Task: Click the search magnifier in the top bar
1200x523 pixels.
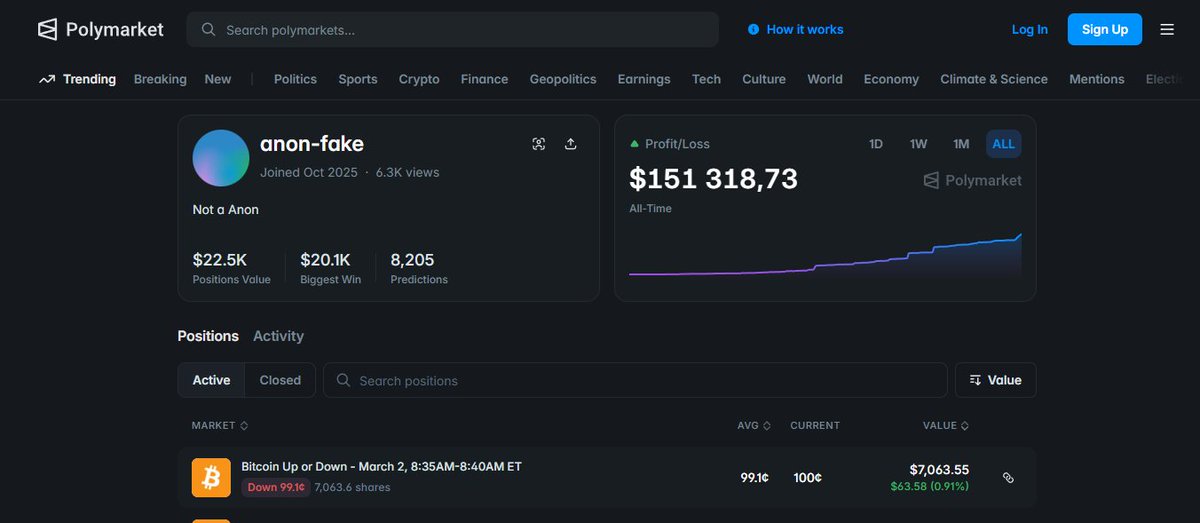Action: (x=209, y=30)
